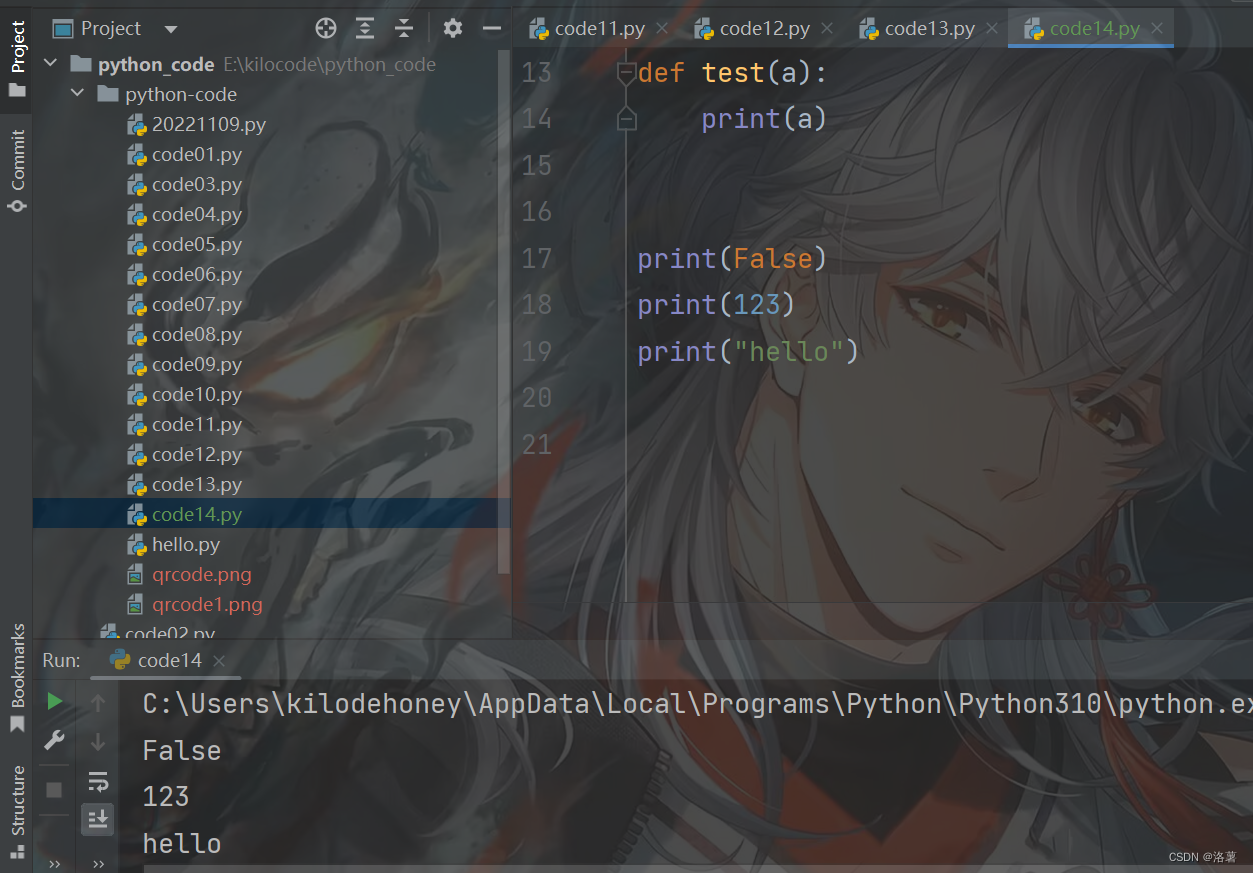Screen dimensions: 1253x873
Task: Select code09.py in project tree
Action: click(185, 364)
